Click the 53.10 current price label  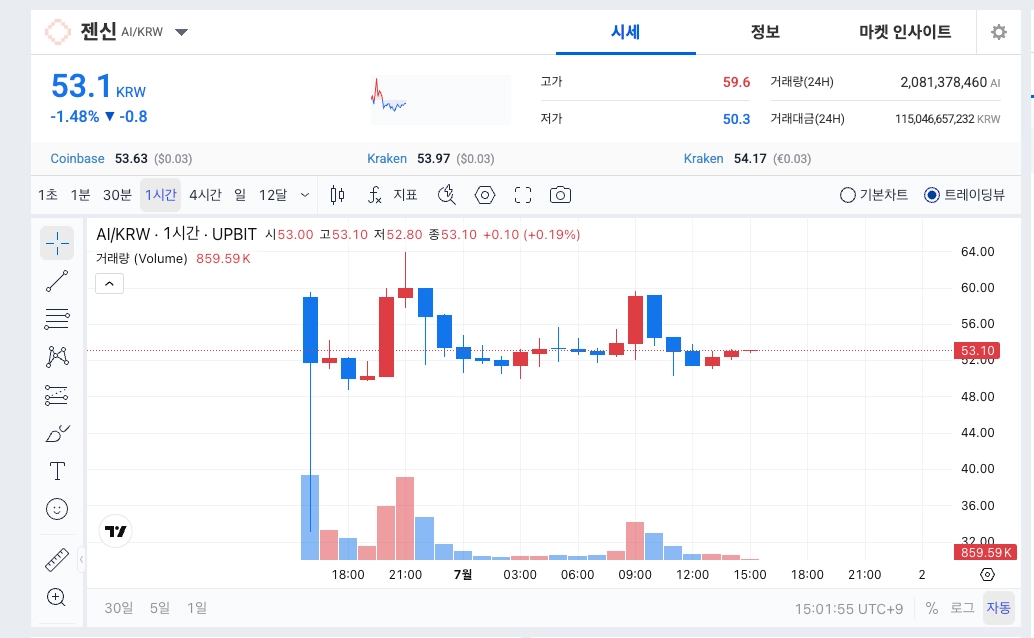[x=977, y=350]
